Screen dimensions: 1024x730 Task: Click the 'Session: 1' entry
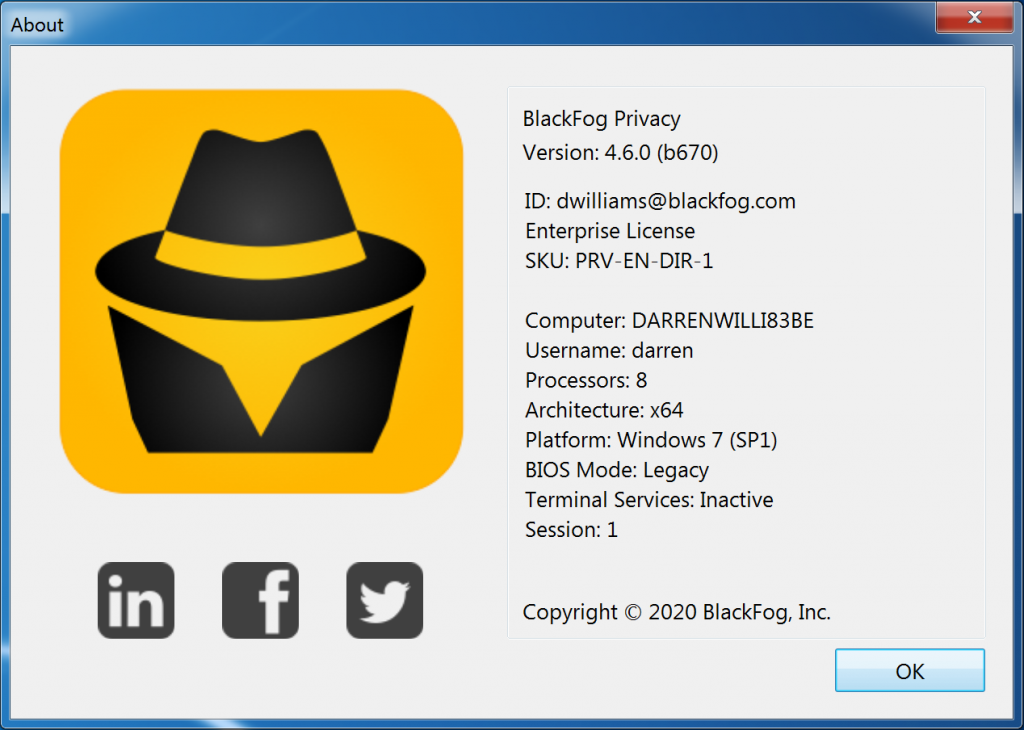coord(571,530)
